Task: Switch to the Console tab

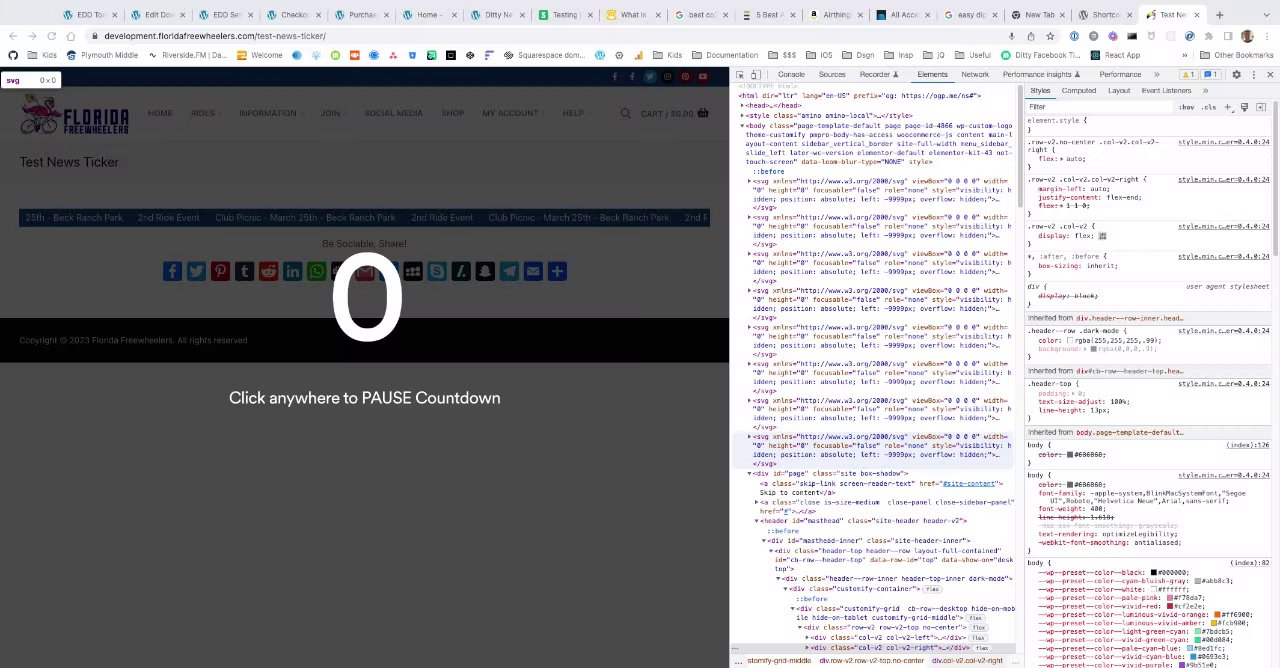Action: [x=791, y=75]
